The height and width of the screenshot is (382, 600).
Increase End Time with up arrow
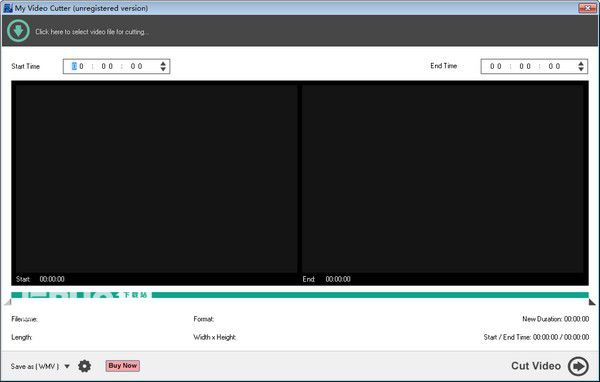pyautogui.click(x=581, y=64)
